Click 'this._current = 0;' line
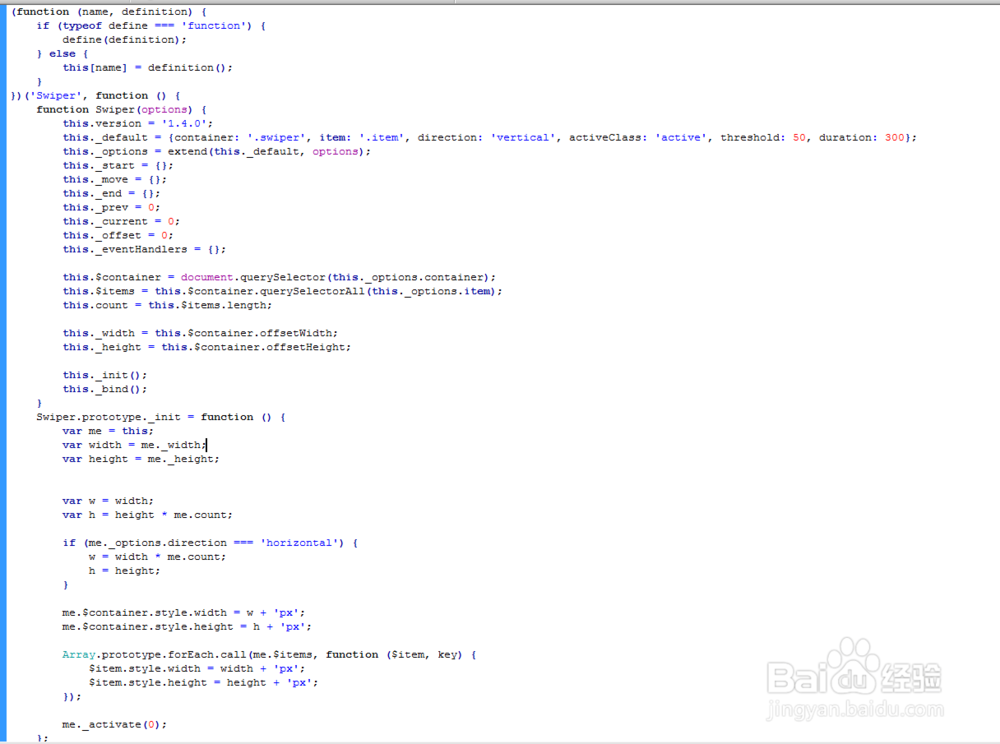The height and width of the screenshot is (744, 1000). click(121, 222)
